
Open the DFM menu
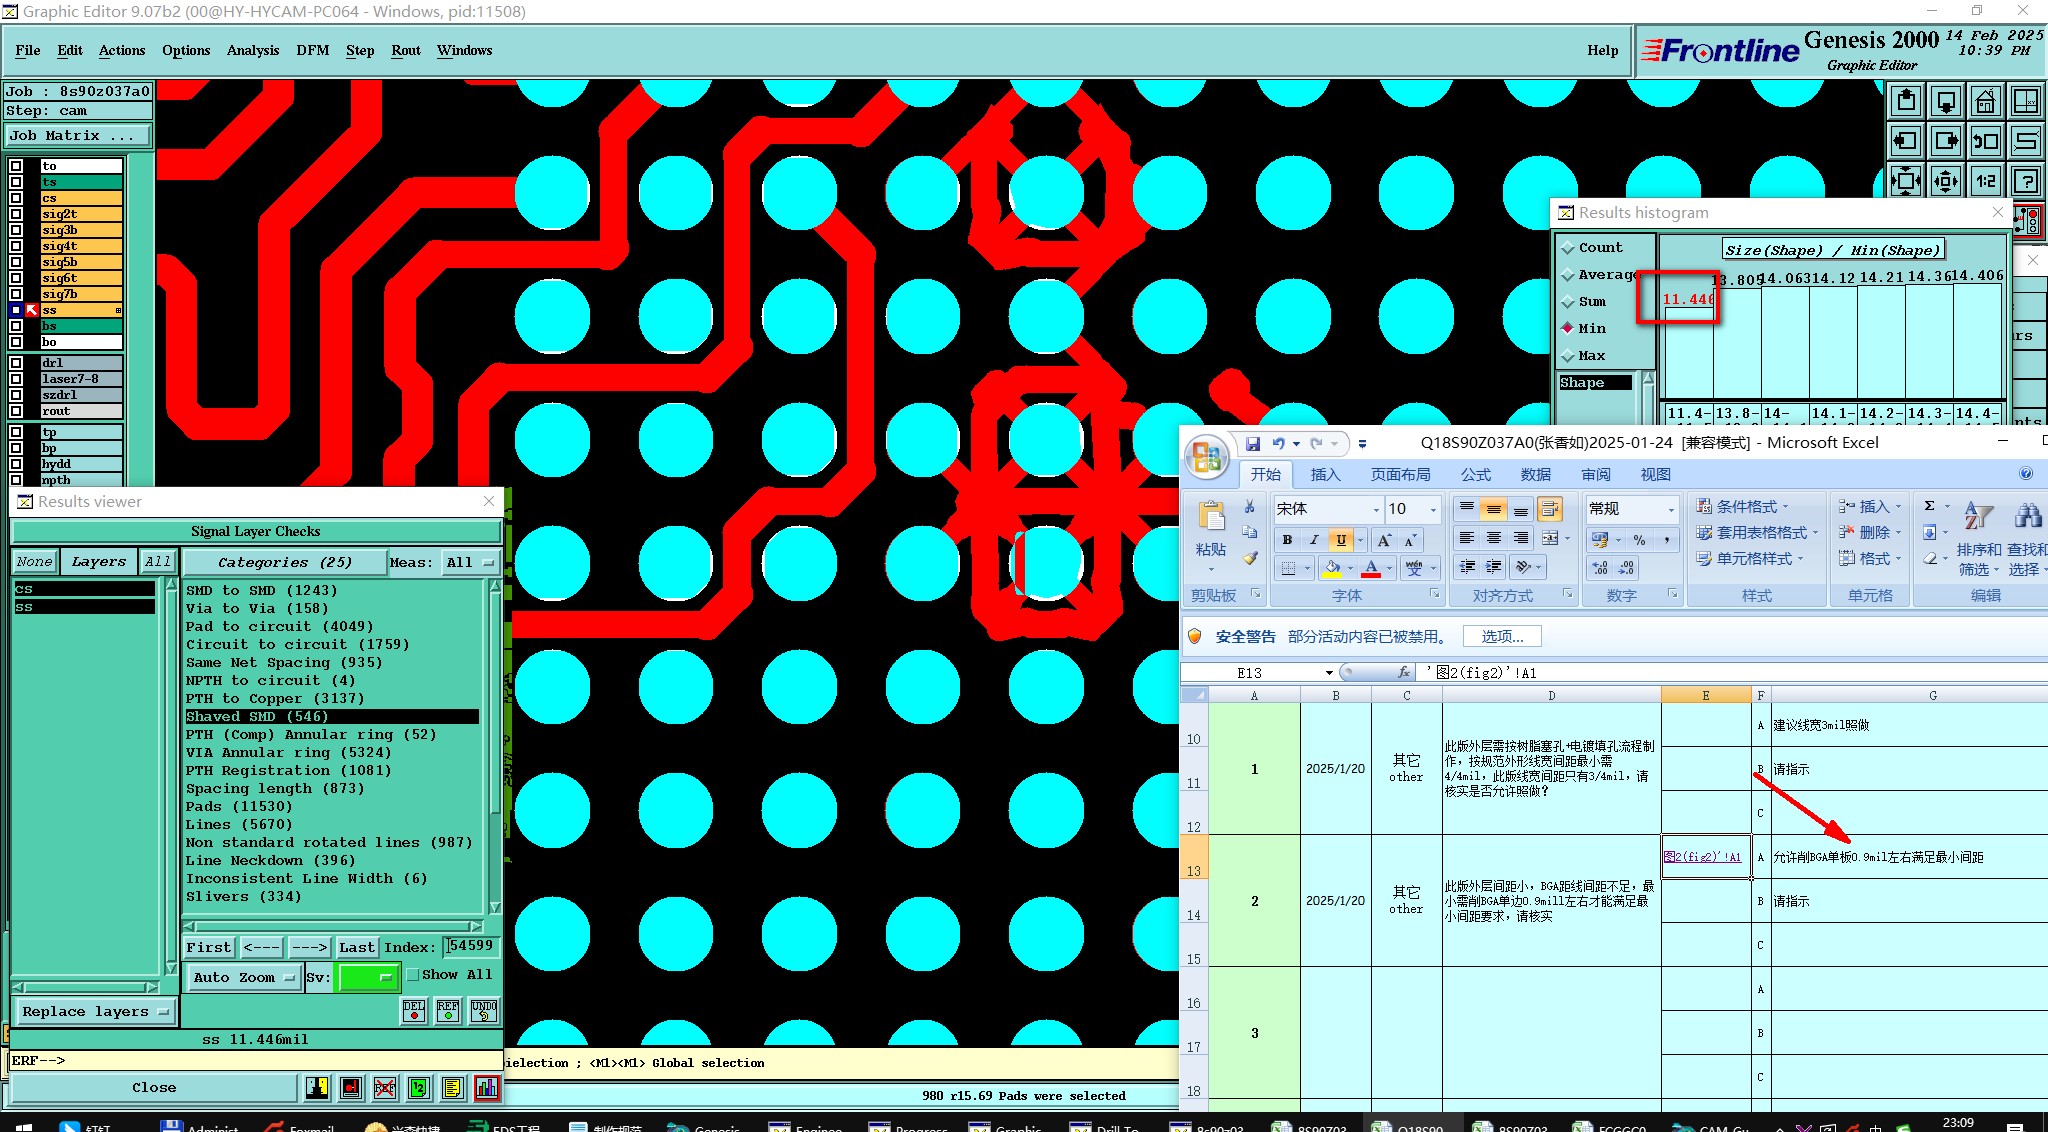pyautogui.click(x=312, y=50)
